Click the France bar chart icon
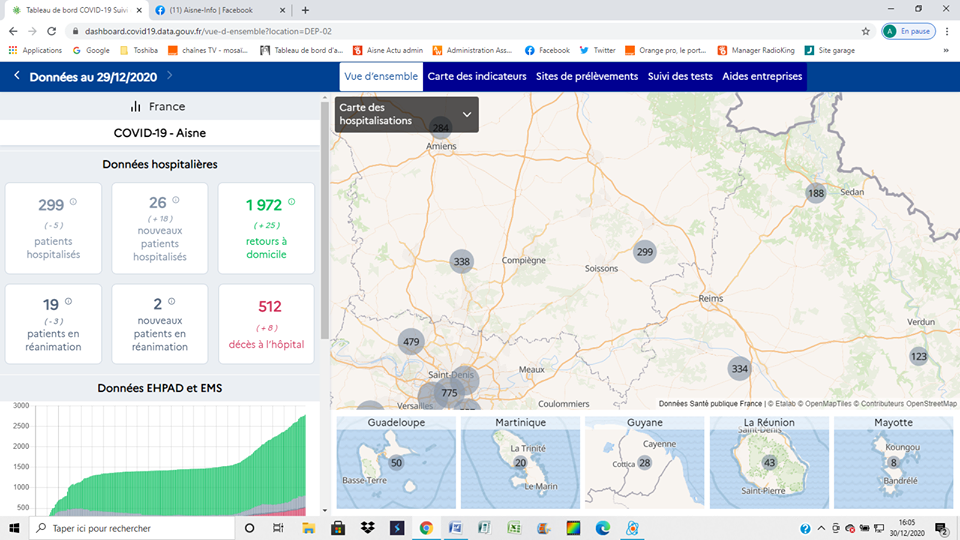Viewport: 960px width, 540px height. click(135, 107)
